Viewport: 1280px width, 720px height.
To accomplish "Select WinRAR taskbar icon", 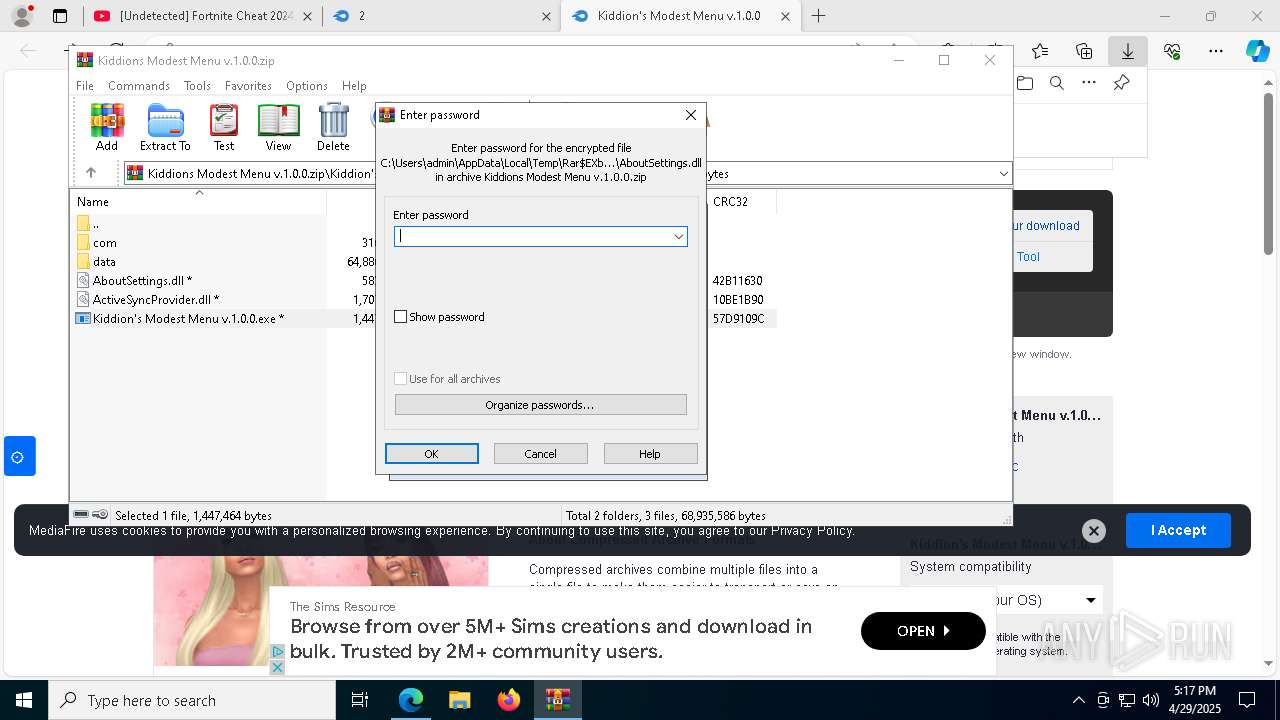I will (x=557, y=700).
